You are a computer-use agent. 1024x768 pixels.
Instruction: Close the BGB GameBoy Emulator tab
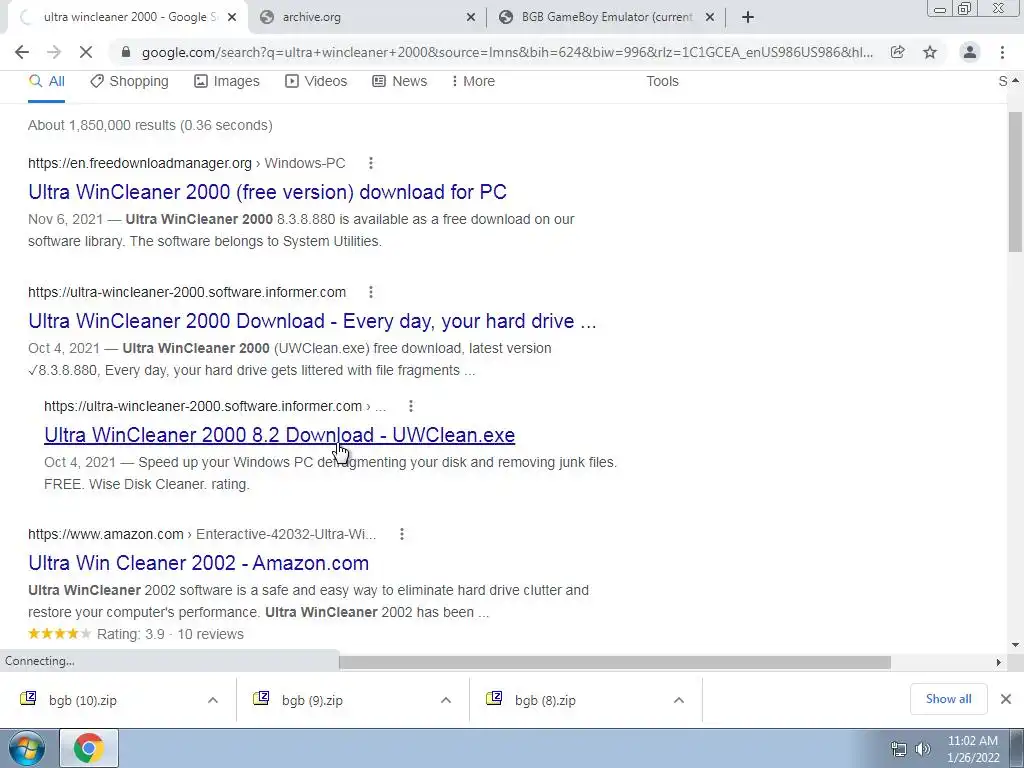(710, 17)
